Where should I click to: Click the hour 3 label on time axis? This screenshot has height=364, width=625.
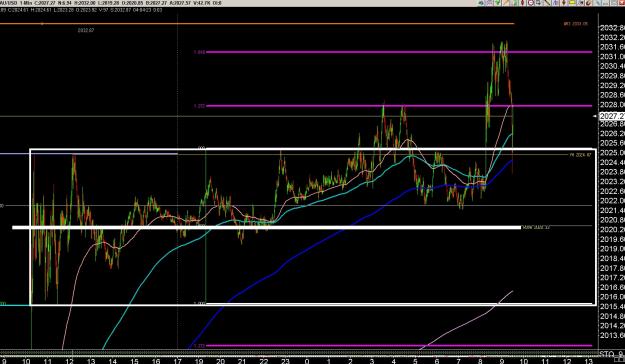click(x=371, y=361)
